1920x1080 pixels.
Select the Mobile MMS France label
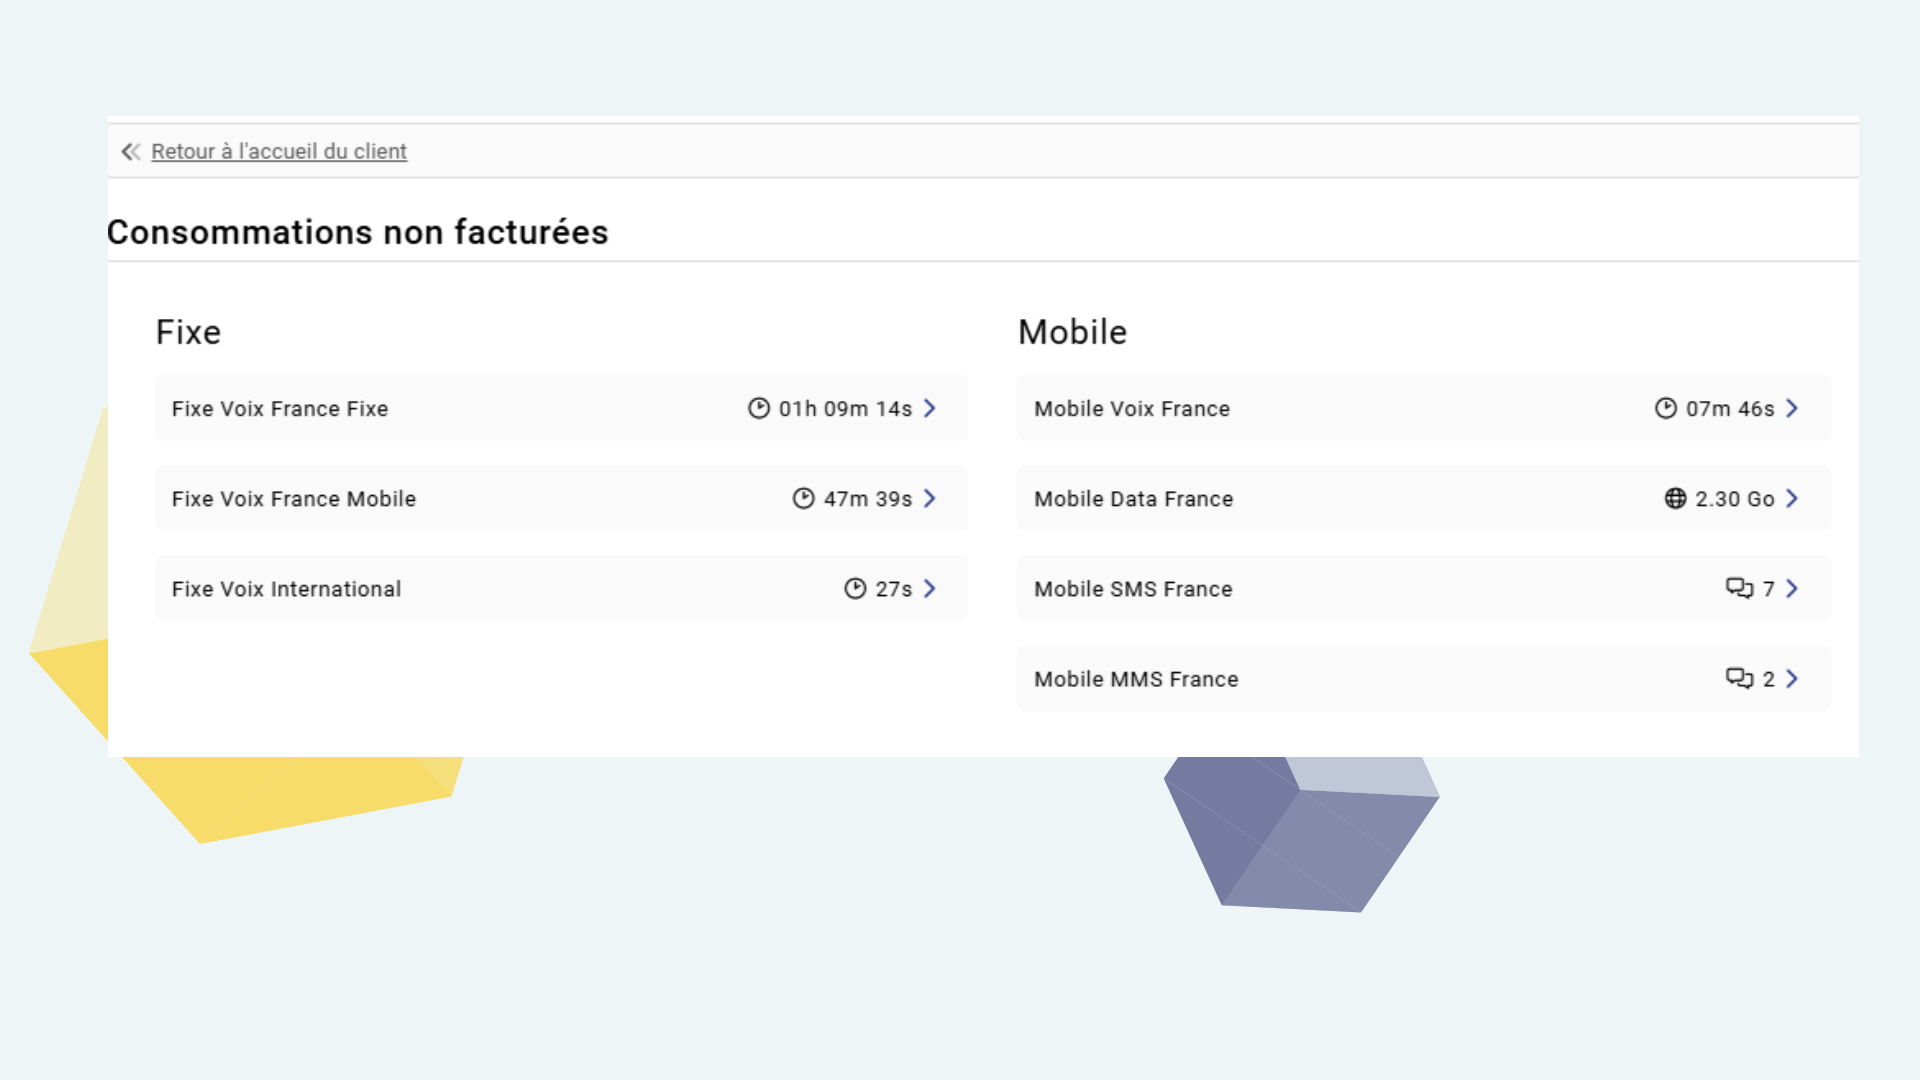click(x=1136, y=679)
